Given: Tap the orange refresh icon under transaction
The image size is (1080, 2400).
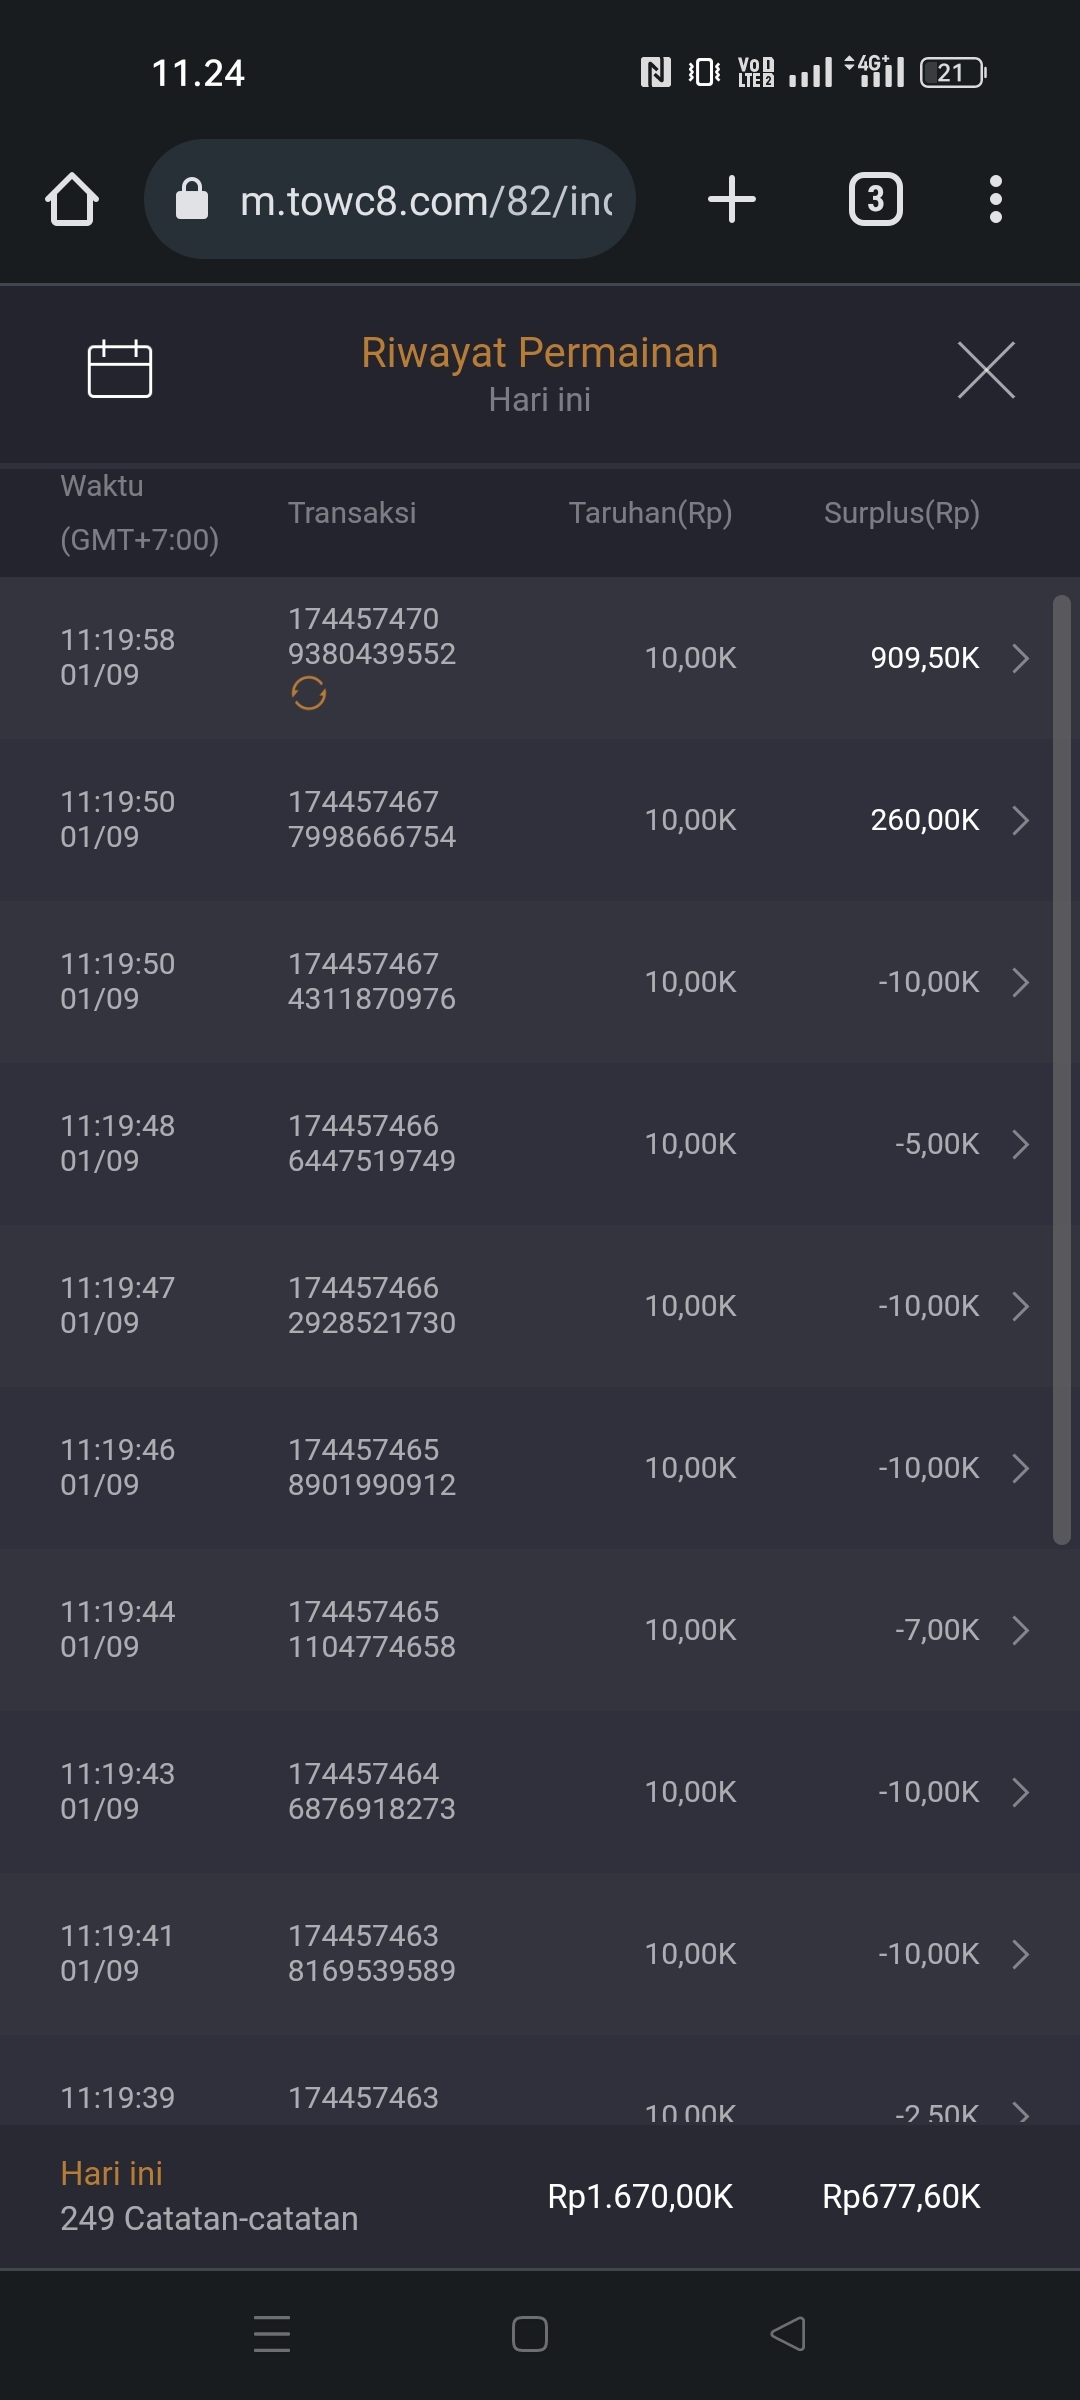Looking at the screenshot, I should (309, 693).
